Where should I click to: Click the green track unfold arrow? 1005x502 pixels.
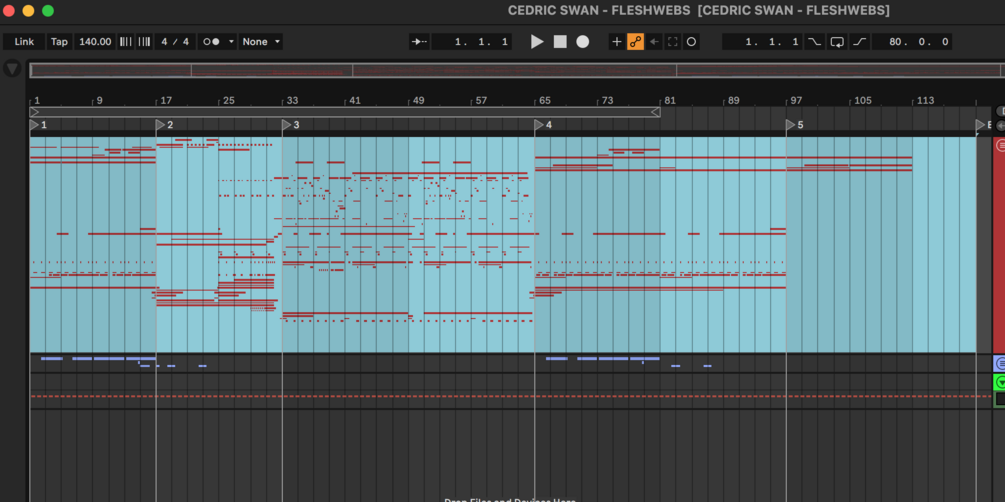click(x=1001, y=383)
